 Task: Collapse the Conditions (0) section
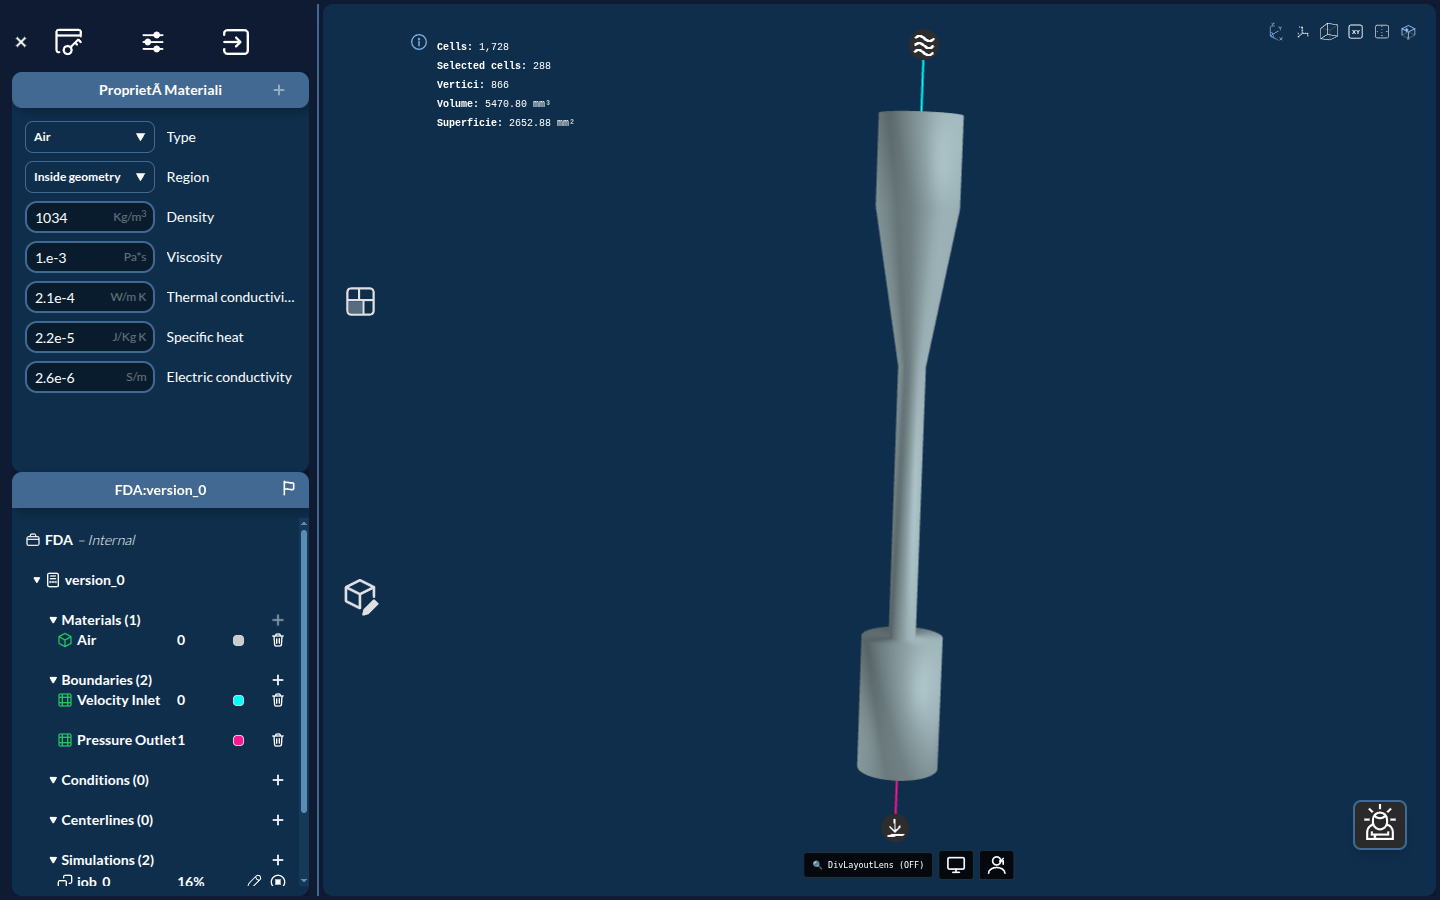[53, 780]
